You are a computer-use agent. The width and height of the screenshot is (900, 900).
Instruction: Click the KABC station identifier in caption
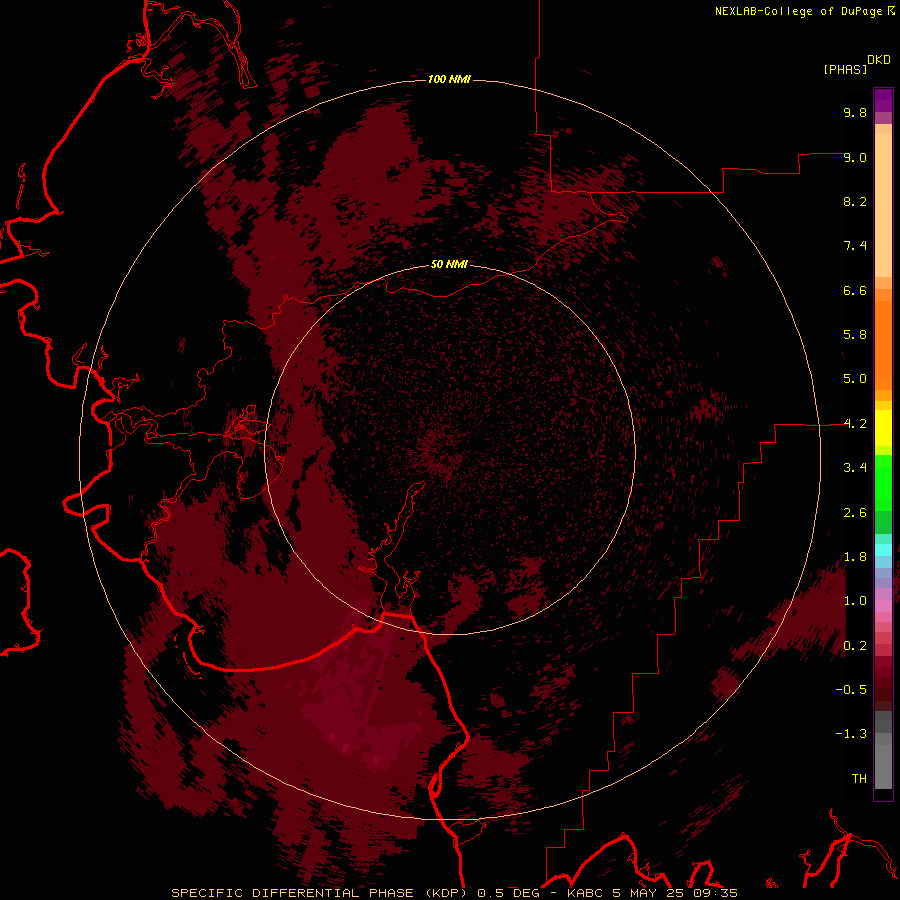(585, 893)
